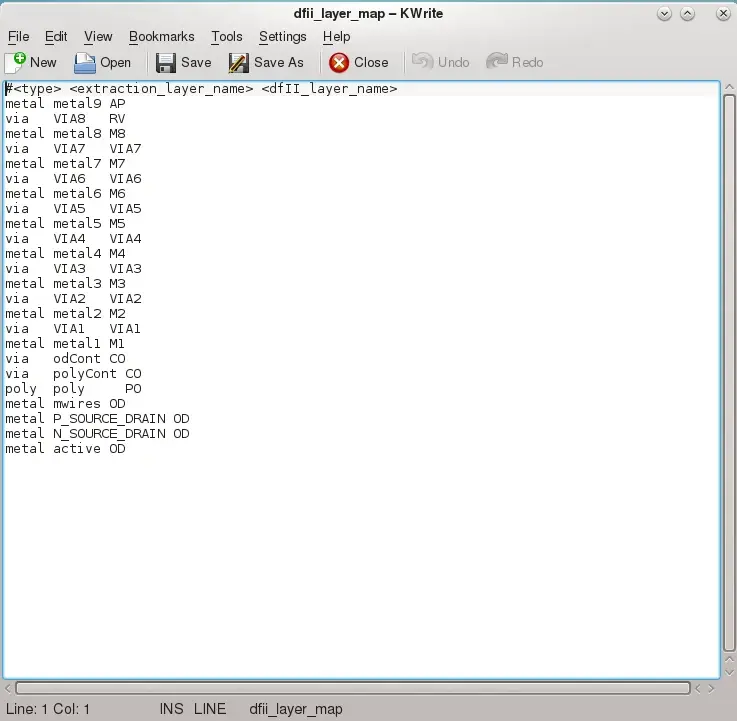Open the Settings menu

[282, 37]
